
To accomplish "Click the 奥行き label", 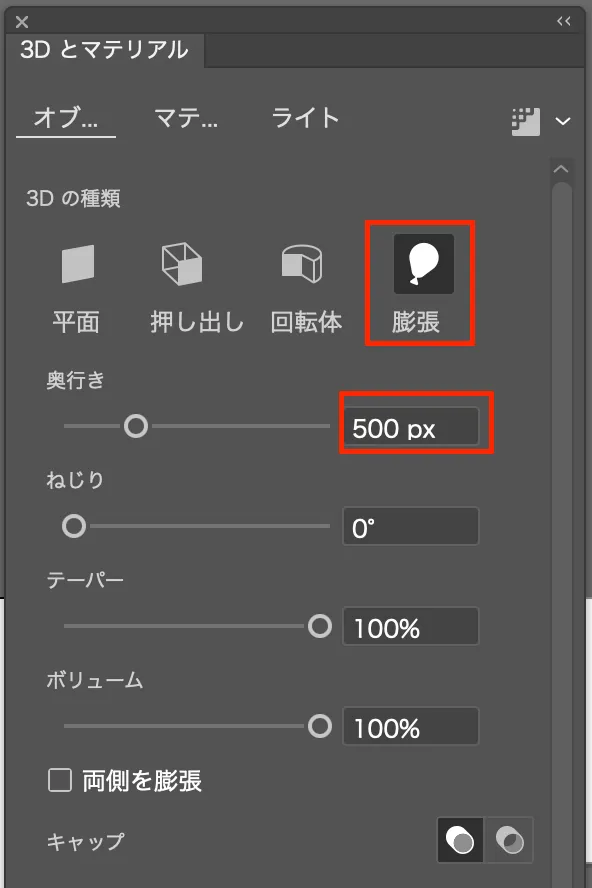I will pos(75,380).
